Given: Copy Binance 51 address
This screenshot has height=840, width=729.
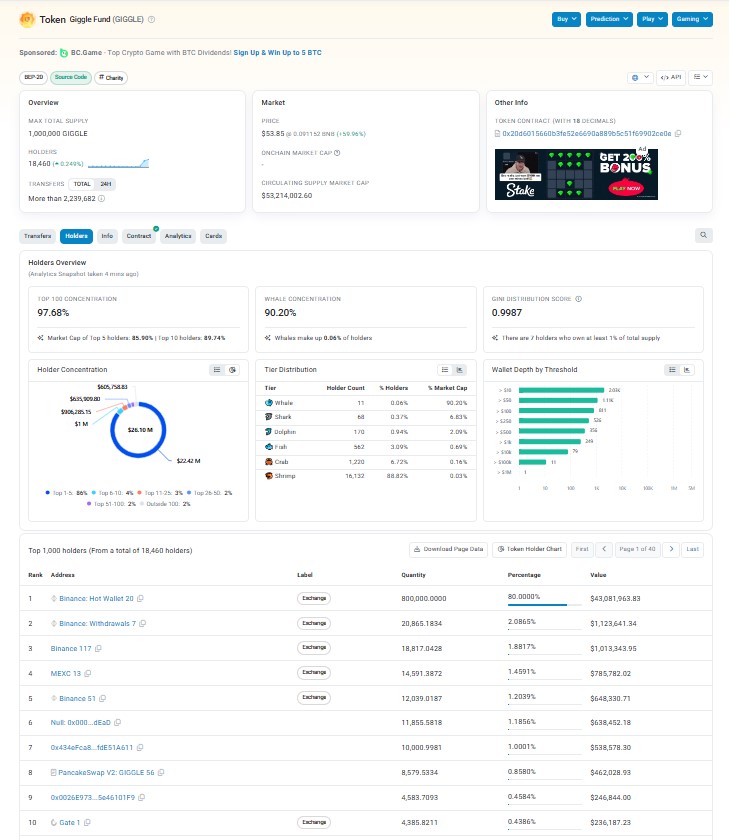Looking at the screenshot, I should (x=102, y=699).
